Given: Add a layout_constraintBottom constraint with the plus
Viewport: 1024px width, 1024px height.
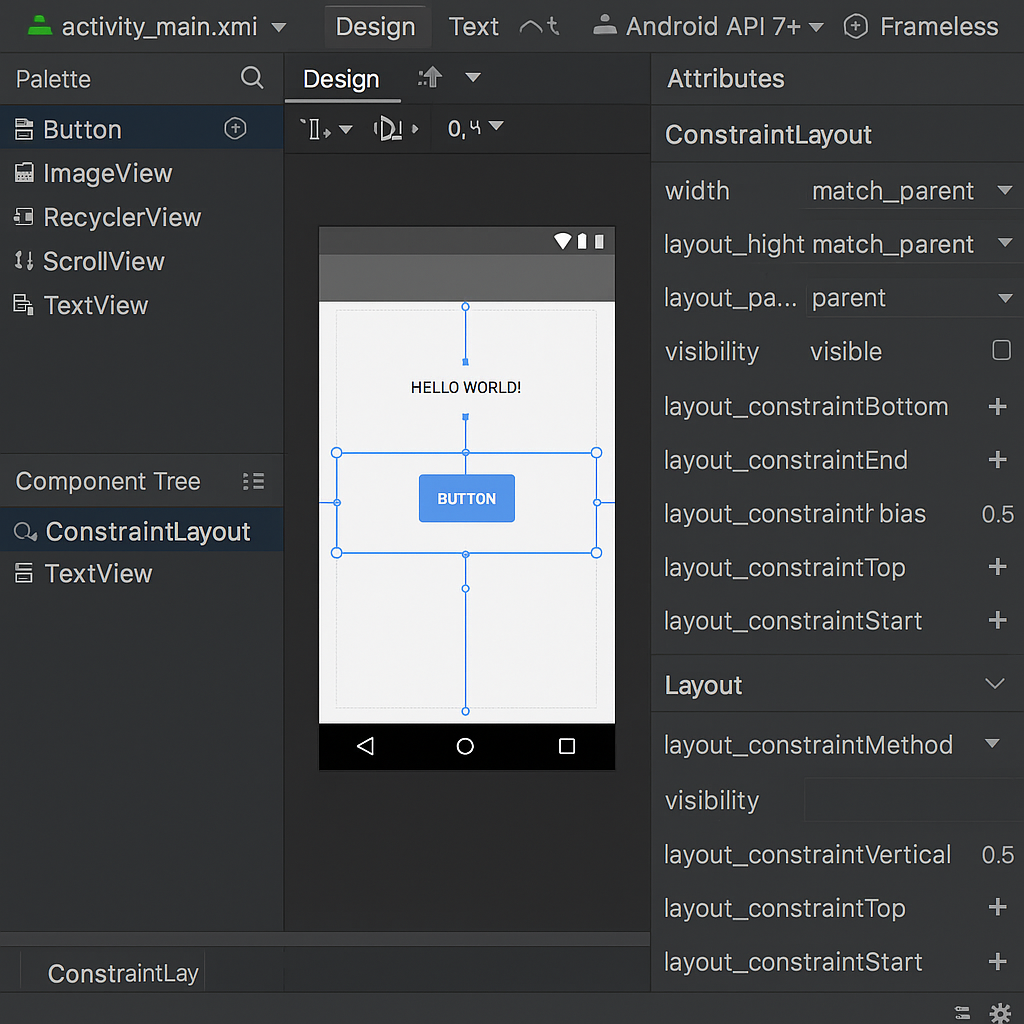Looking at the screenshot, I should pos(996,407).
